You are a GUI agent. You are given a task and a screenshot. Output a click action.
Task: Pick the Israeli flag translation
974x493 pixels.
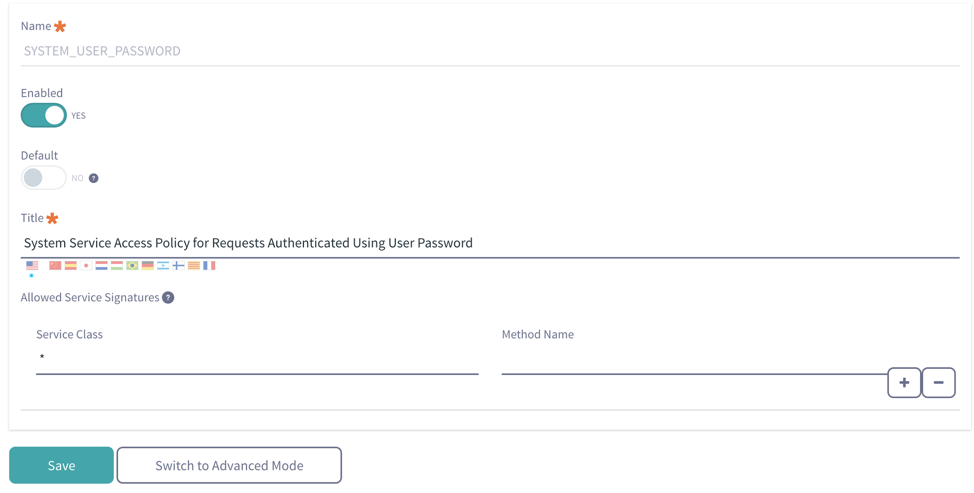163,266
